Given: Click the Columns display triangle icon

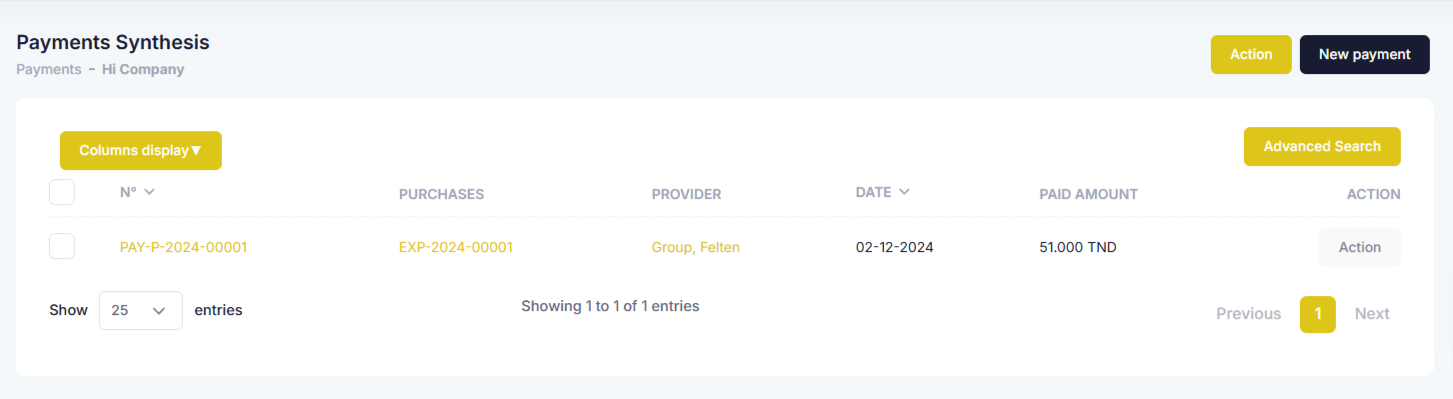Looking at the screenshot, I should click(x=196, y=150).
